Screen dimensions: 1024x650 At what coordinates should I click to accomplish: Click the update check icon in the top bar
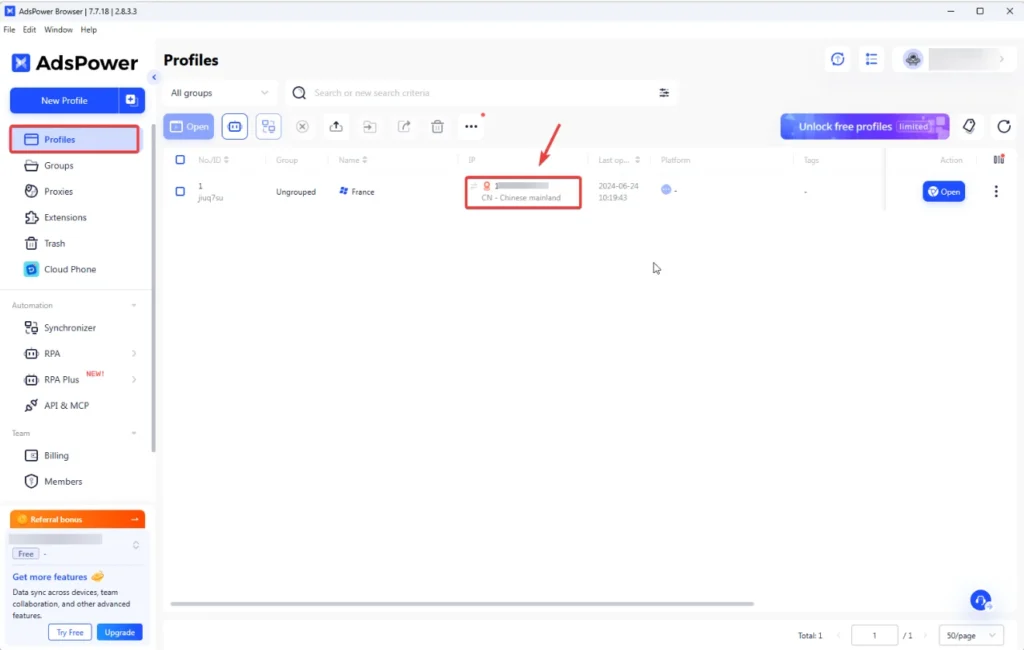click(x=838, y=59)
